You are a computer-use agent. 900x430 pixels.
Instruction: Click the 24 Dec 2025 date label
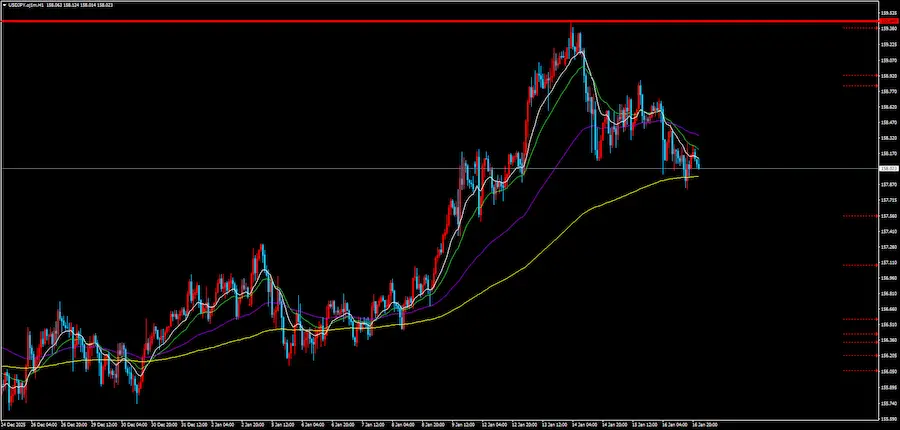click(15, 424)
